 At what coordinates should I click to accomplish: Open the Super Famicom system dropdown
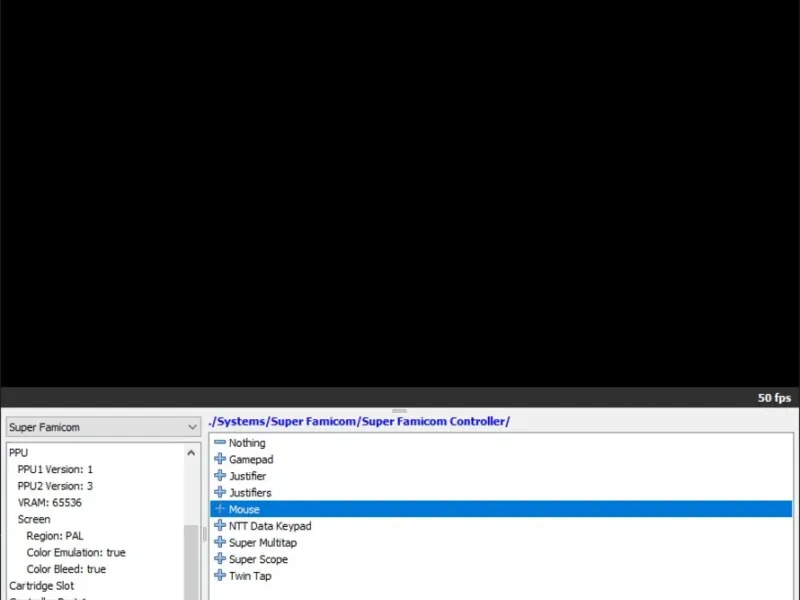click(x=103, y=427)
